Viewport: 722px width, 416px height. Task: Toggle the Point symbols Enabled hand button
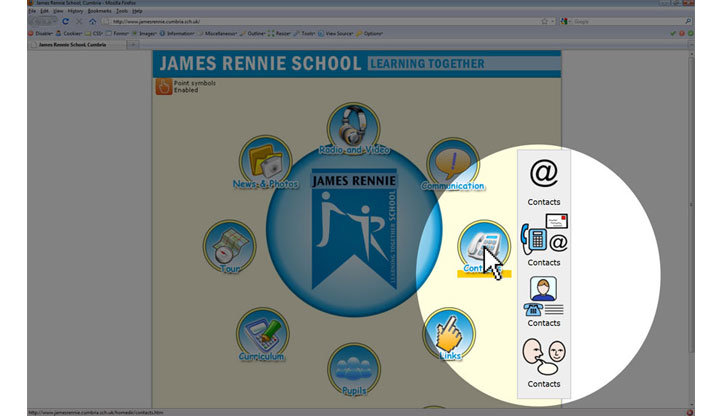coord(163,87)
